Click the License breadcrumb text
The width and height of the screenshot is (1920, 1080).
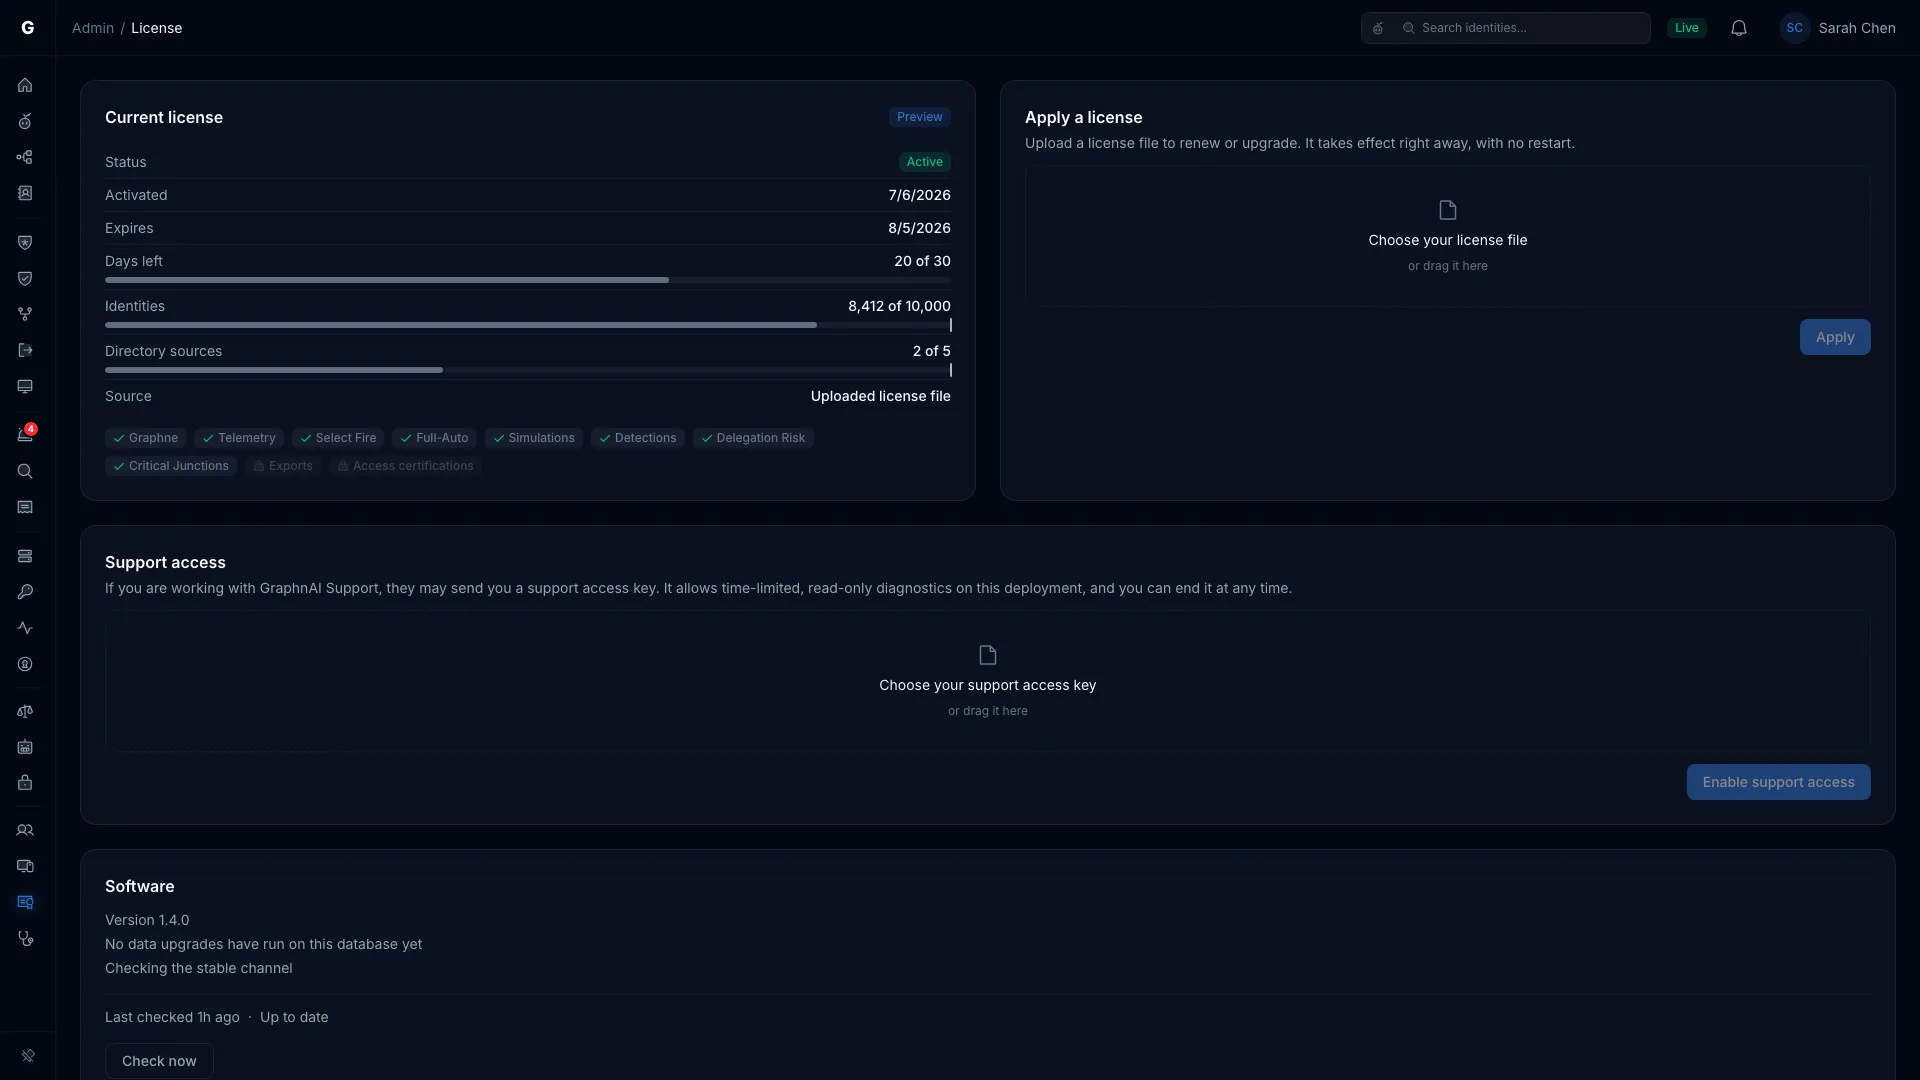(x=157, y=28)
